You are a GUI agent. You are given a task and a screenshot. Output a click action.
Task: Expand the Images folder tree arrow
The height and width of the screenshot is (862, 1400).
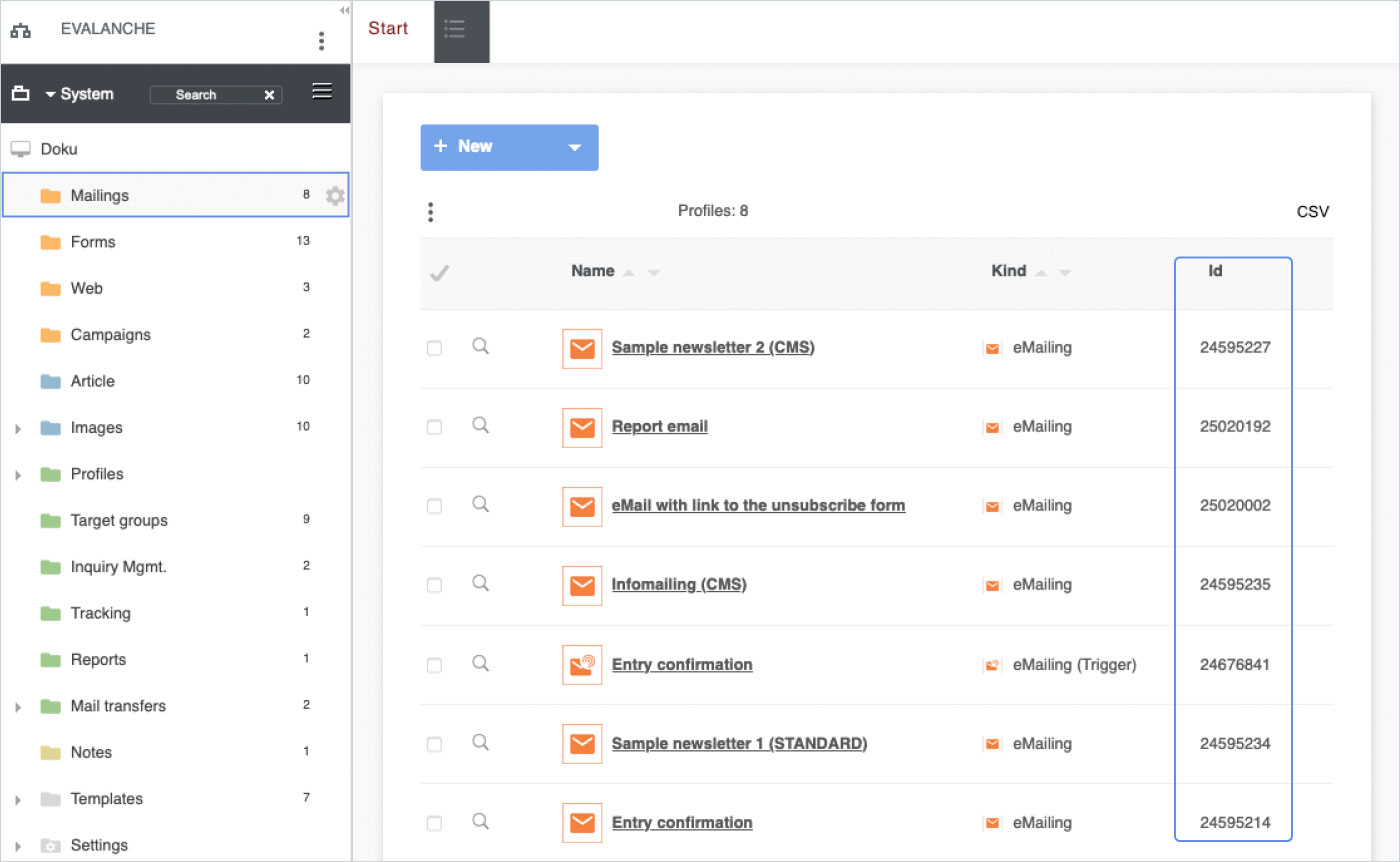tap(18, 428)
